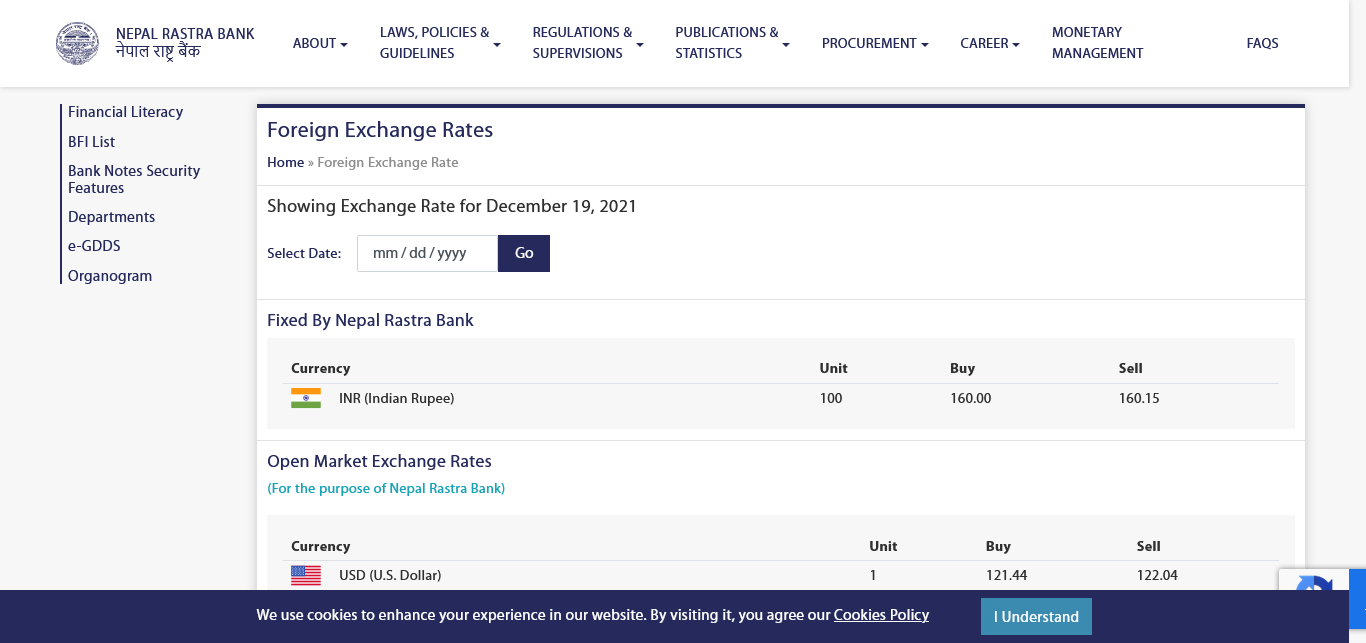Expand Regulations & Supervisions menu
The image size is (1366, 643).
point(587,43)
